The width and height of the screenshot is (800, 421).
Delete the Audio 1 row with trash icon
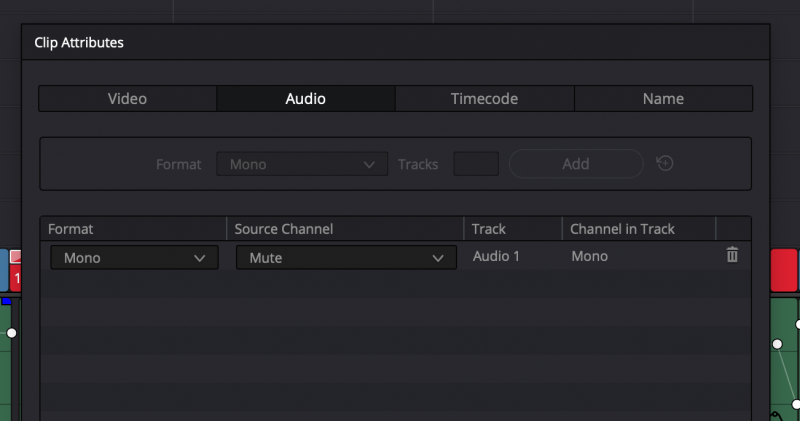click(x=732, y=256)
